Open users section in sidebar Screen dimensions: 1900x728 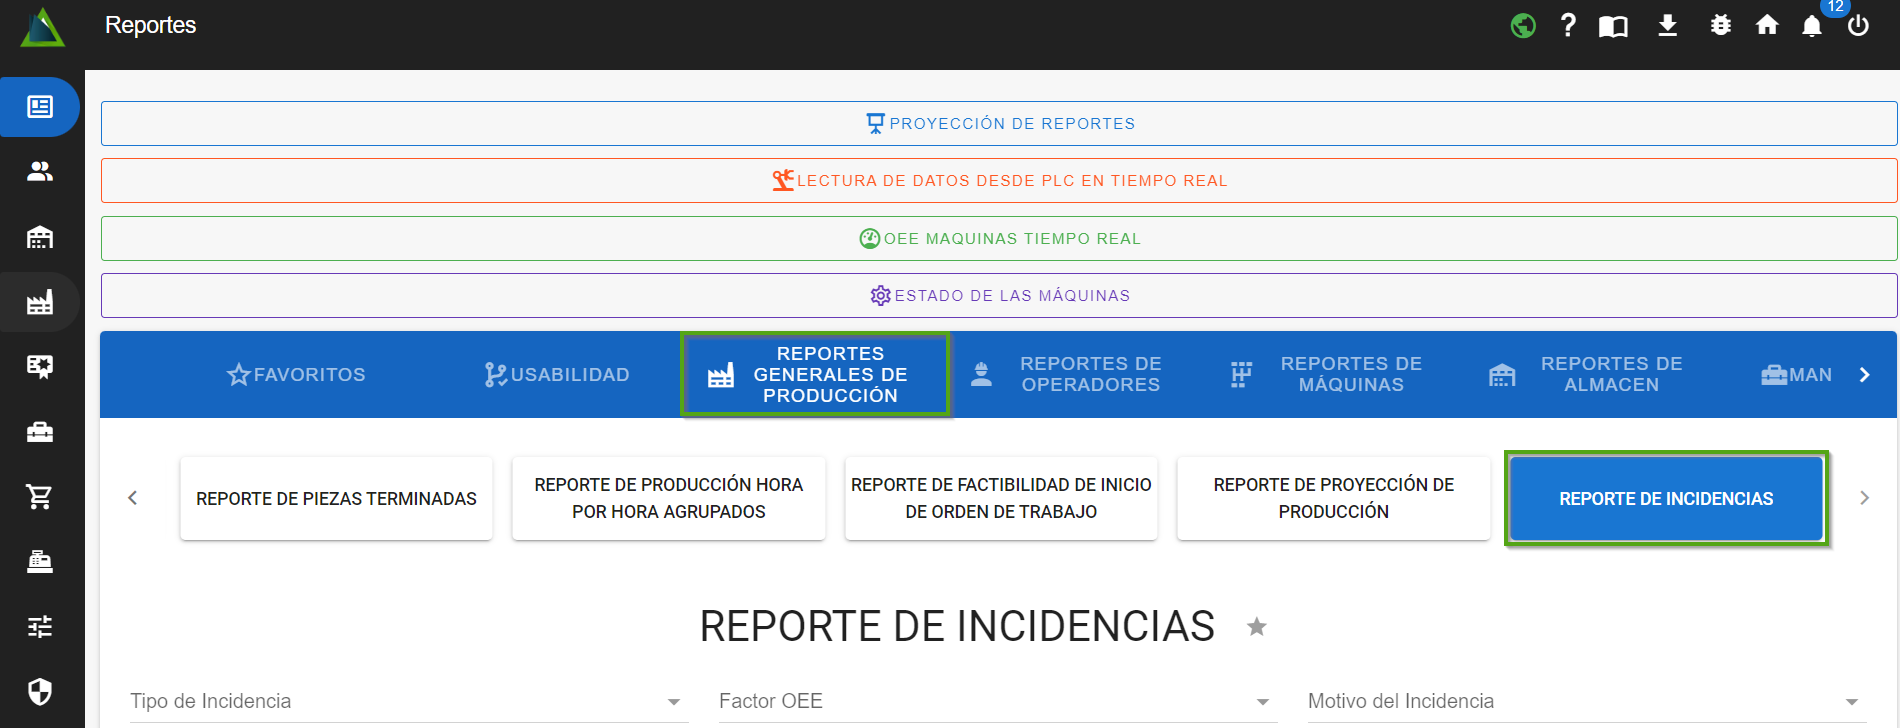(x=40, y=172)
